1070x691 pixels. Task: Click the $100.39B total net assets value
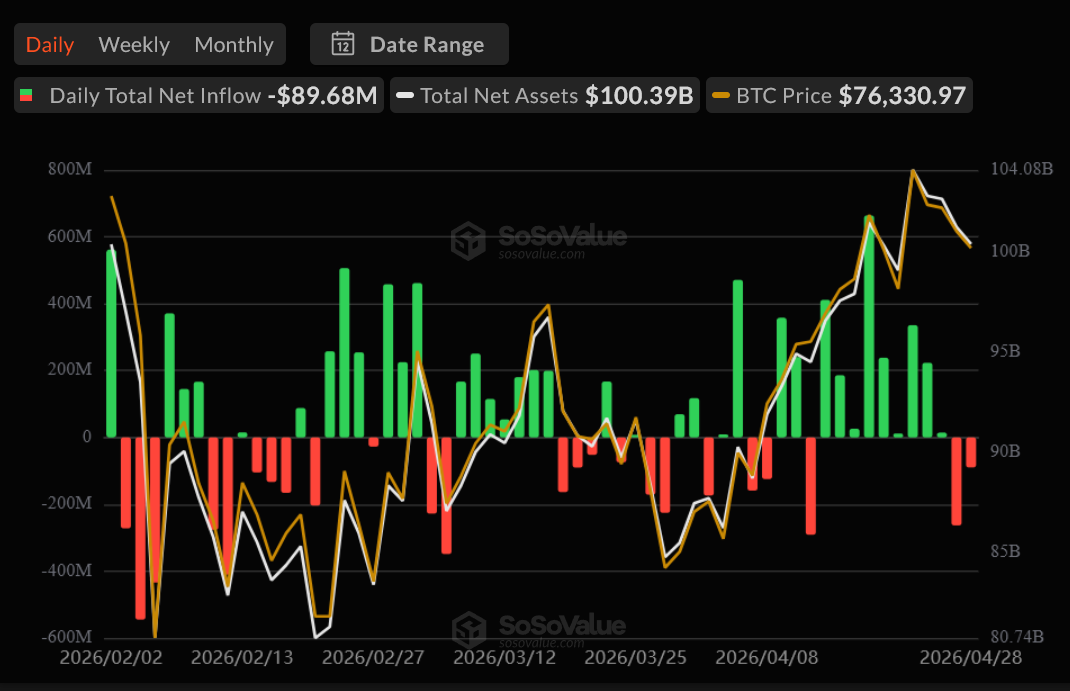pyautogui.click(x=639, y=96)
